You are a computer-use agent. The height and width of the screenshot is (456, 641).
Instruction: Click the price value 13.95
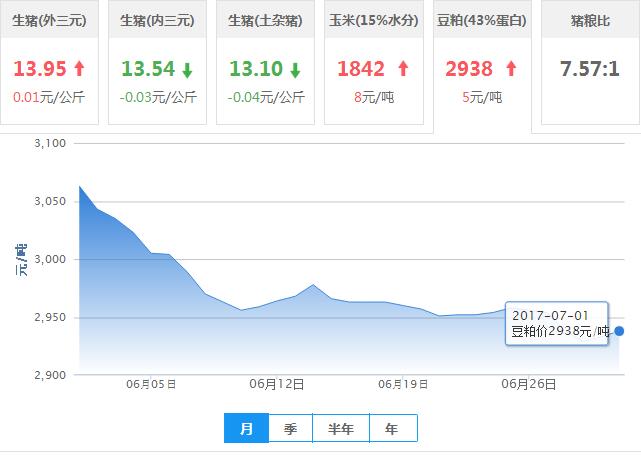40,68
